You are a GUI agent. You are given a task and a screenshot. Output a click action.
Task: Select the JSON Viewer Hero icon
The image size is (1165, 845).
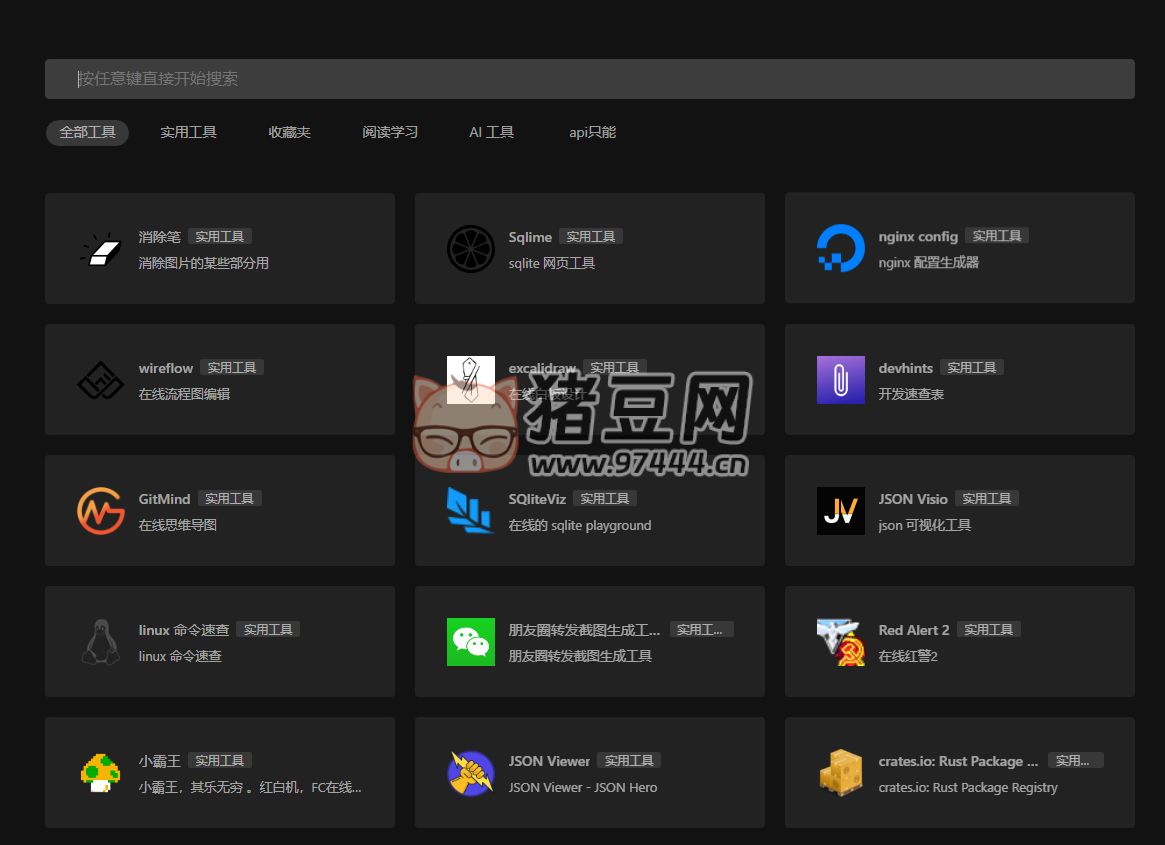(470, 772)
